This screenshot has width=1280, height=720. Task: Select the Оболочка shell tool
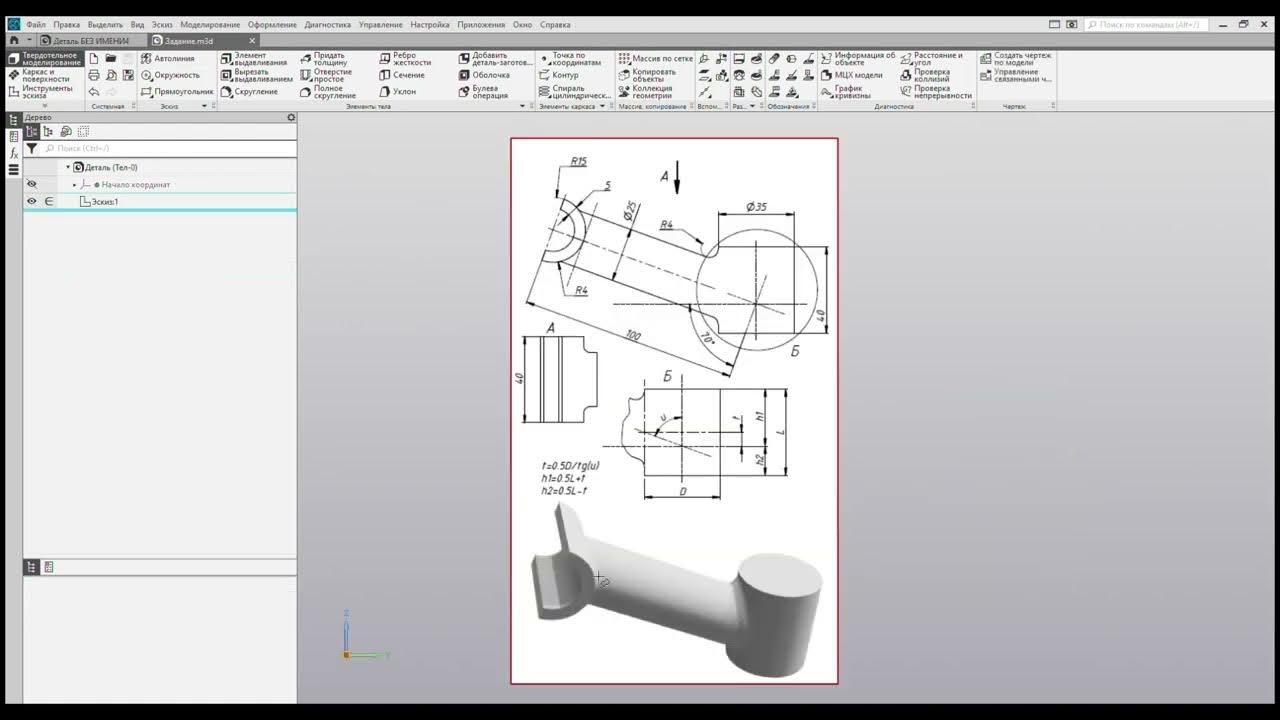tap(484, 75)
